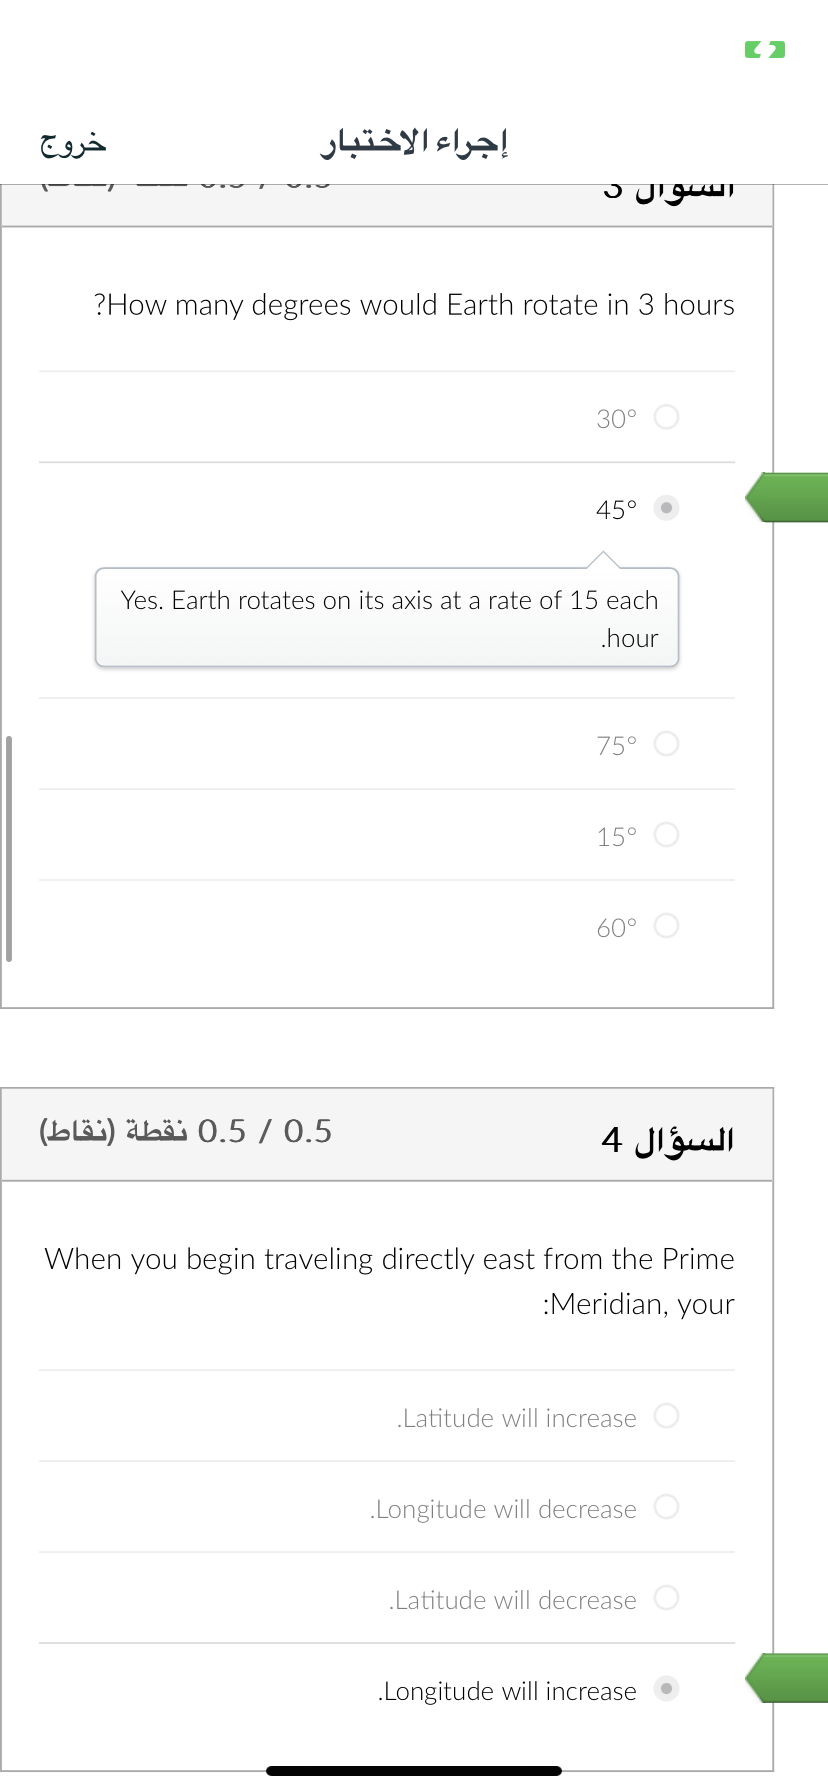Choose the 'Latitude will decrease' radio option
828x1792 pixels.
(666, 1598)
